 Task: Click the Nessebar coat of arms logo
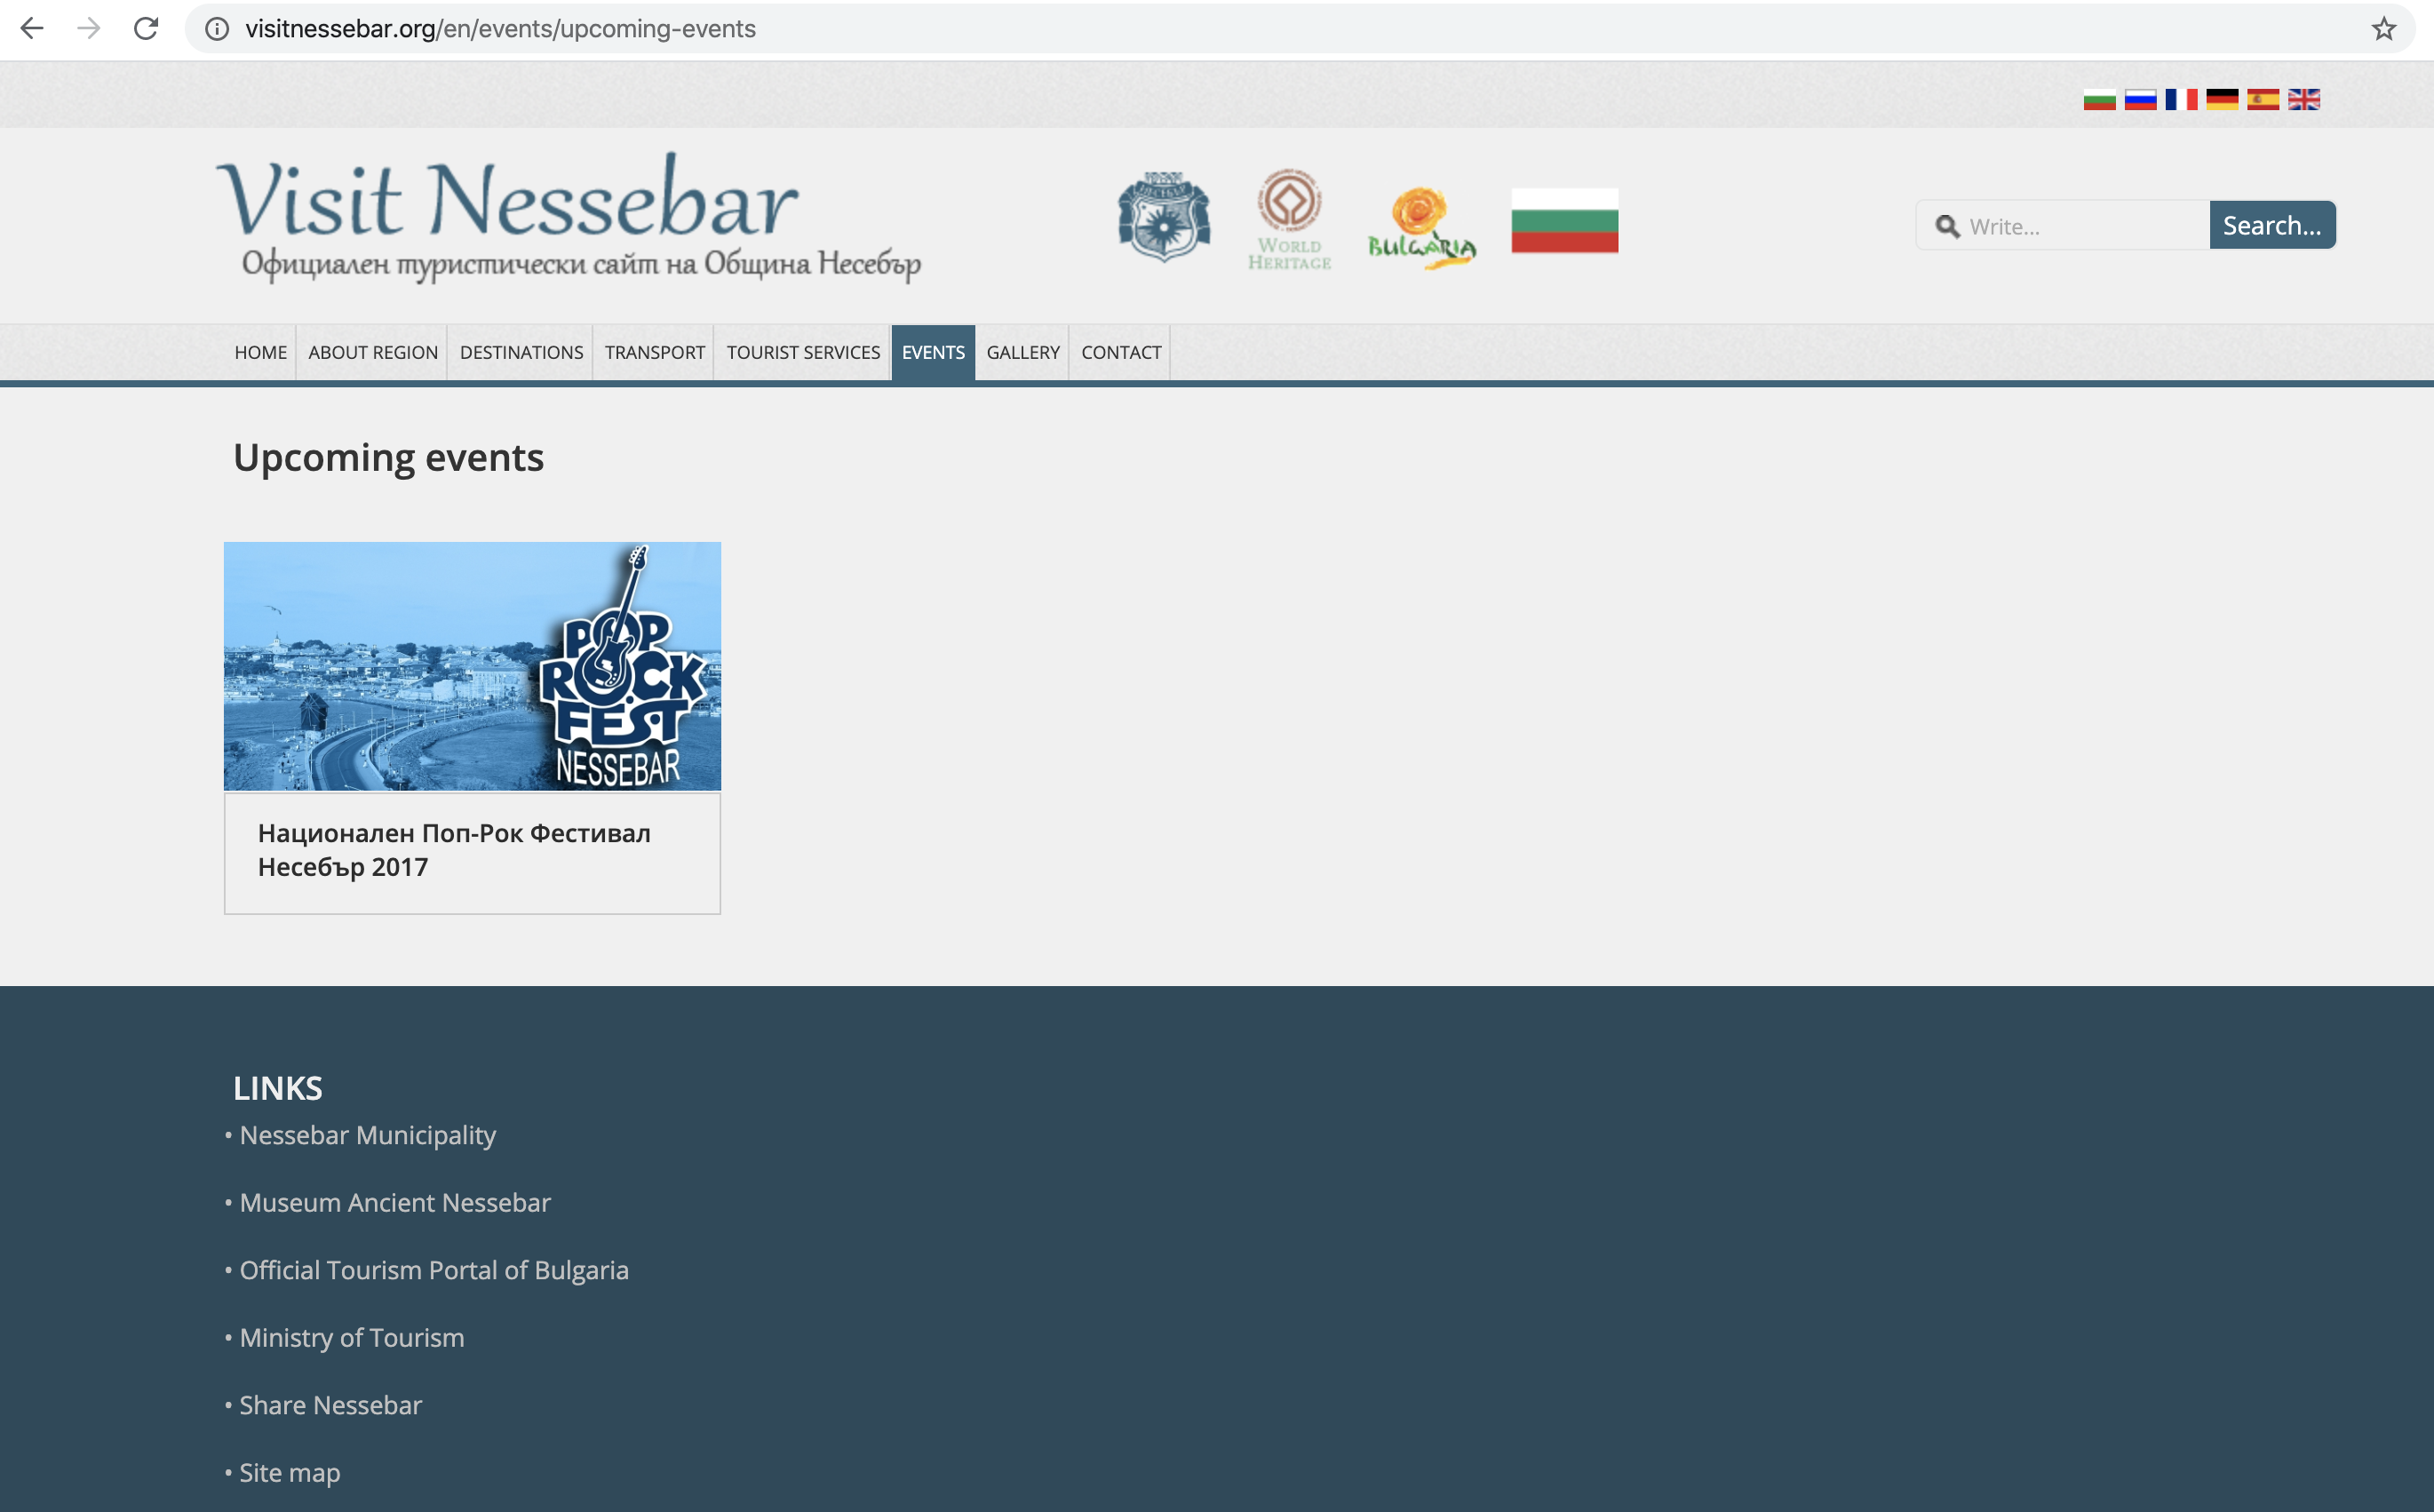1164,217
